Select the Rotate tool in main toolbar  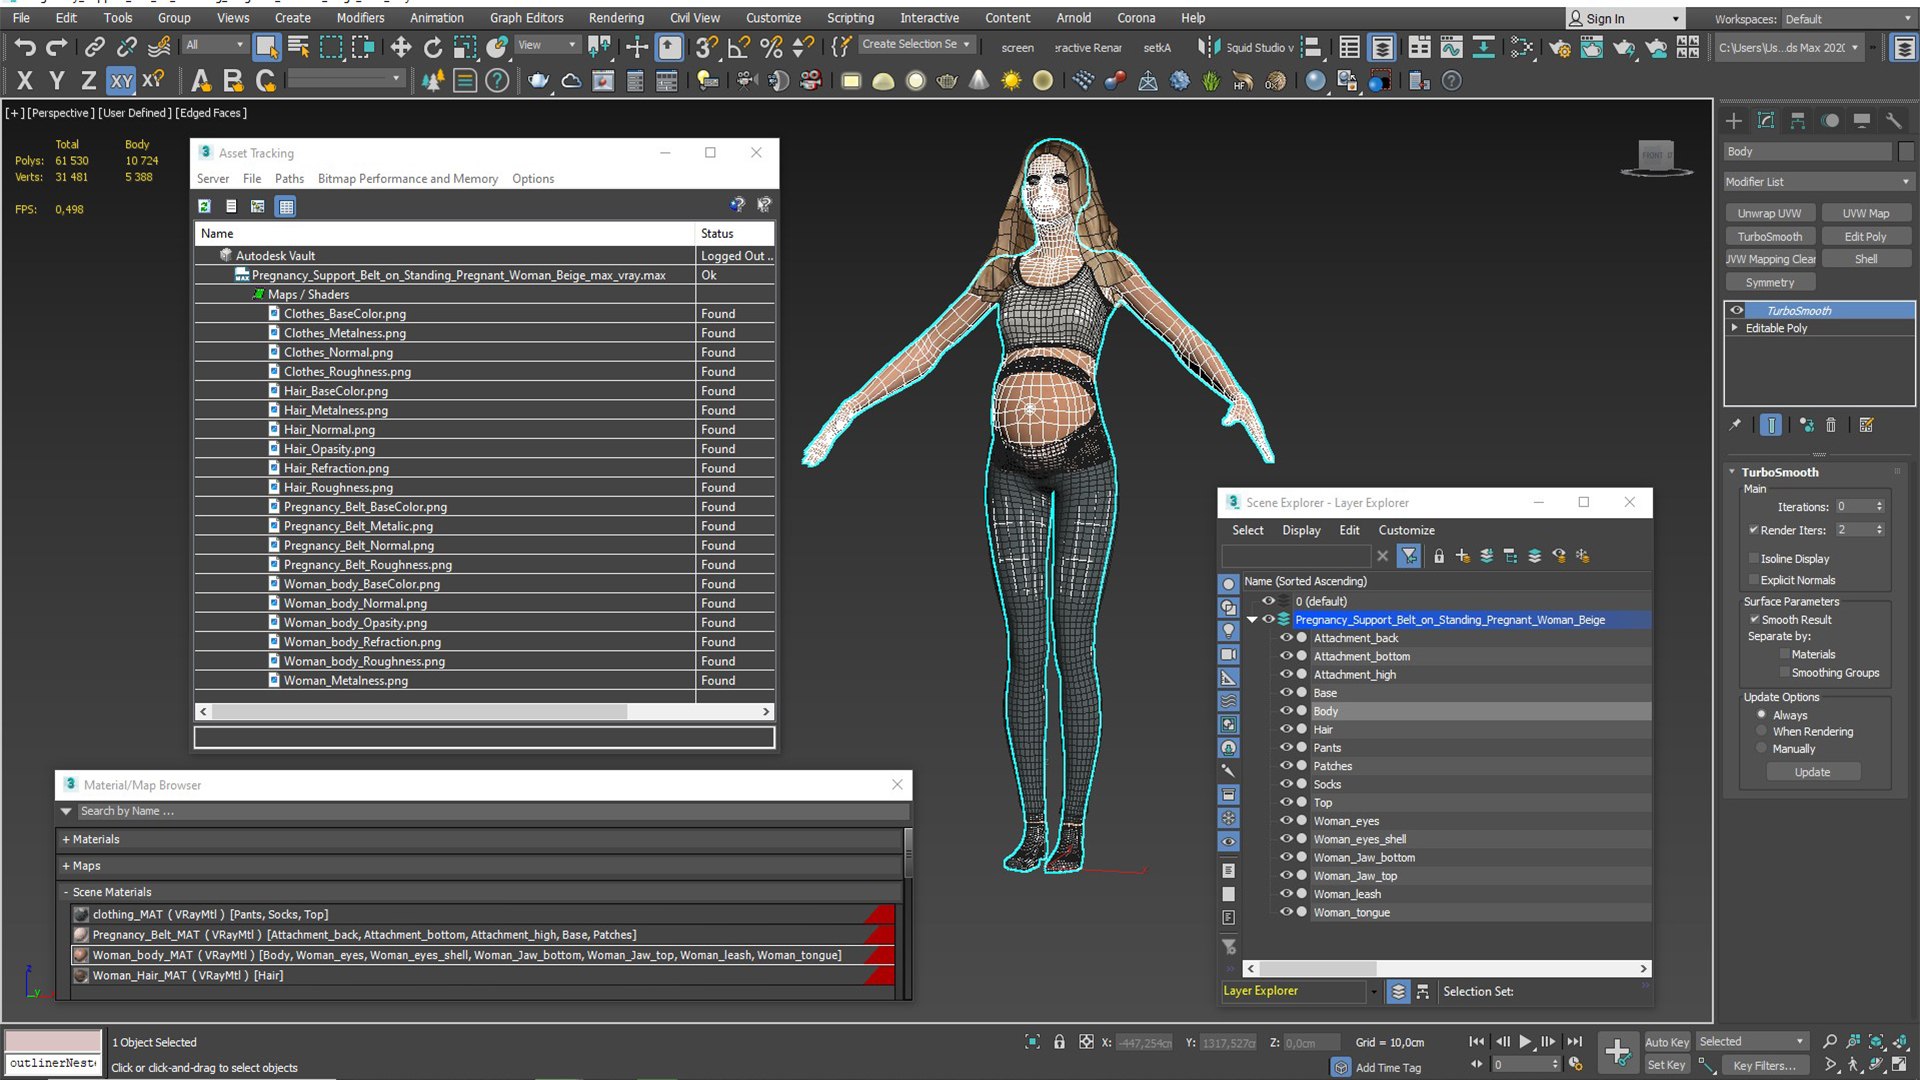(432, 46)
